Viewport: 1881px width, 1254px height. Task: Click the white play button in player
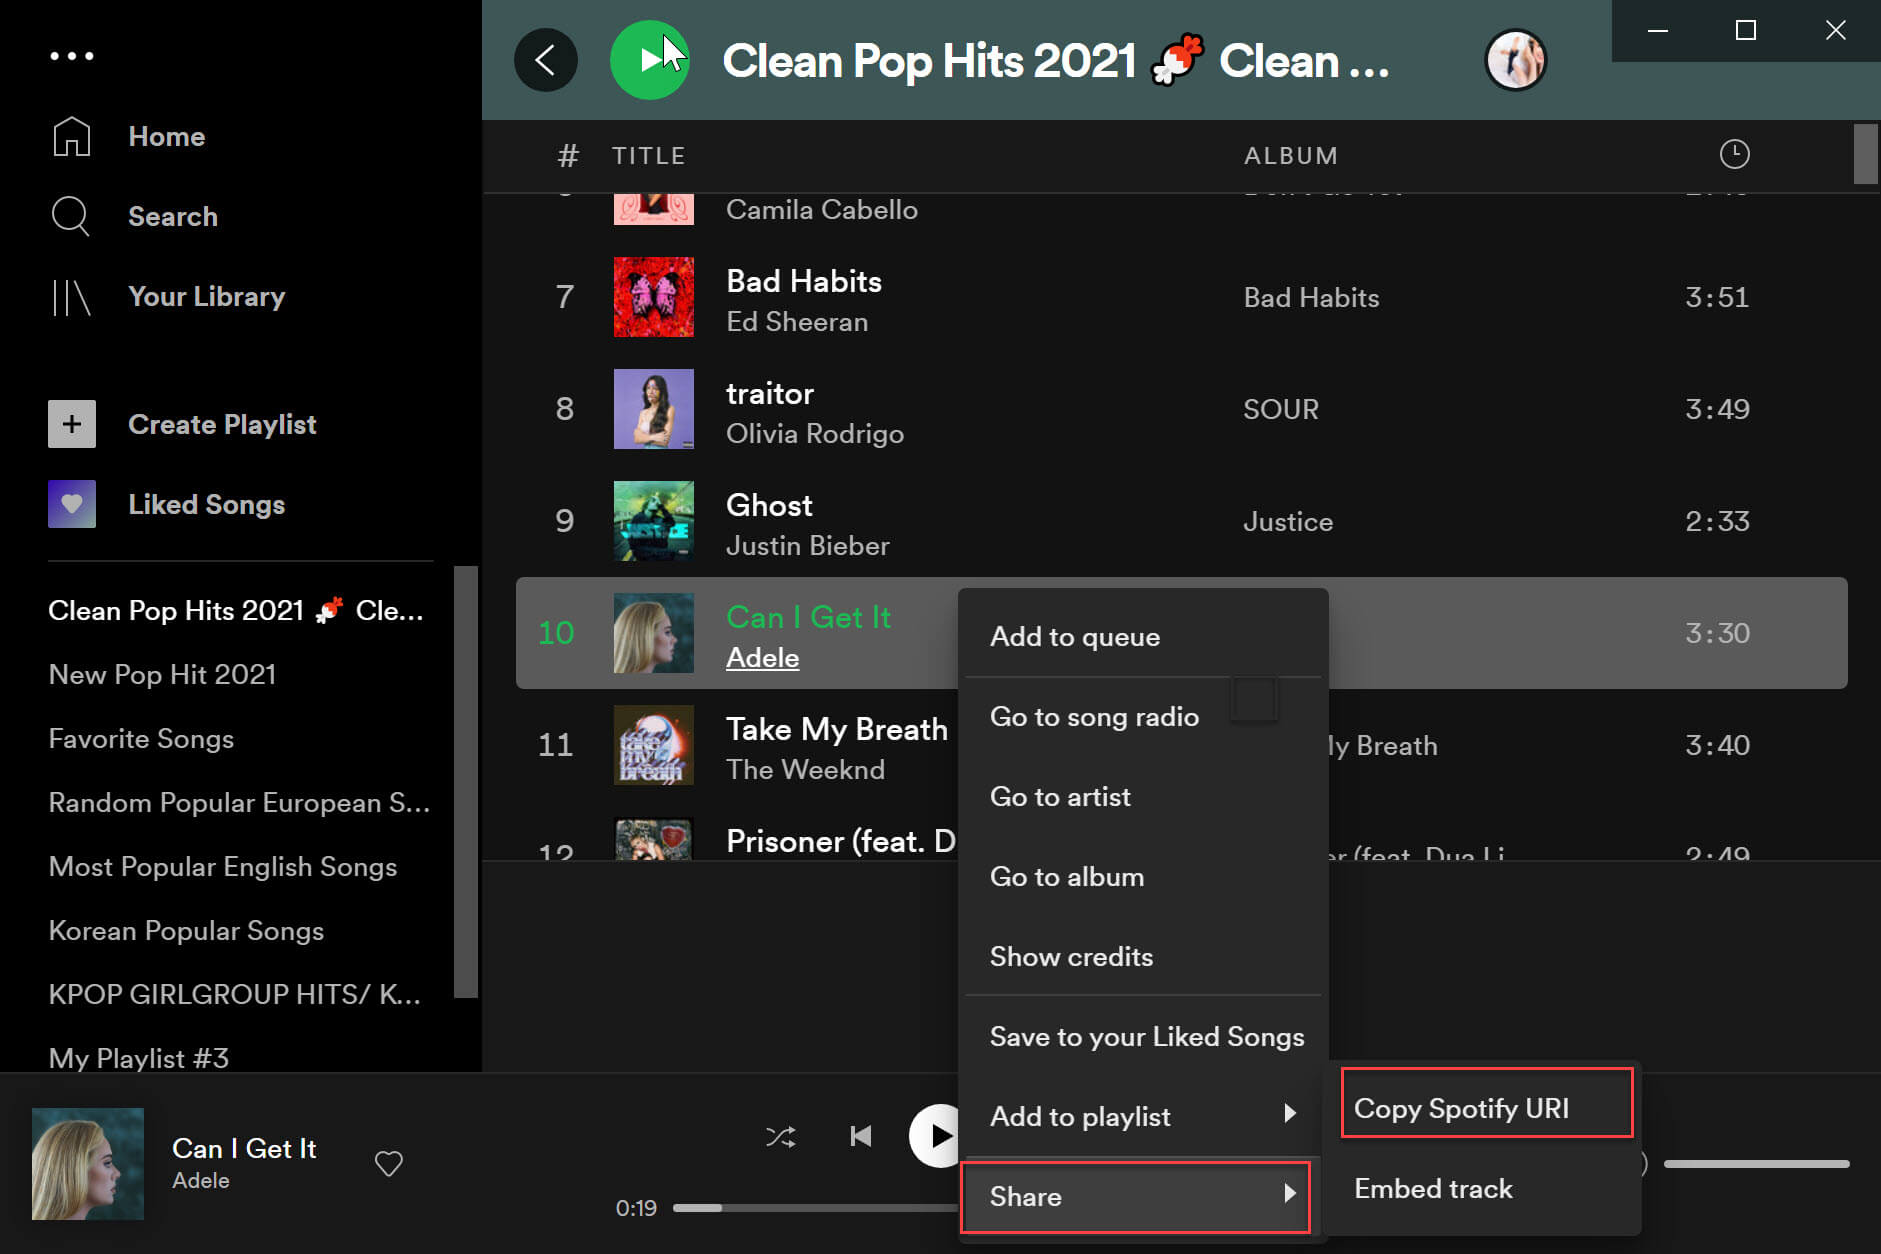pos(935,1136)
